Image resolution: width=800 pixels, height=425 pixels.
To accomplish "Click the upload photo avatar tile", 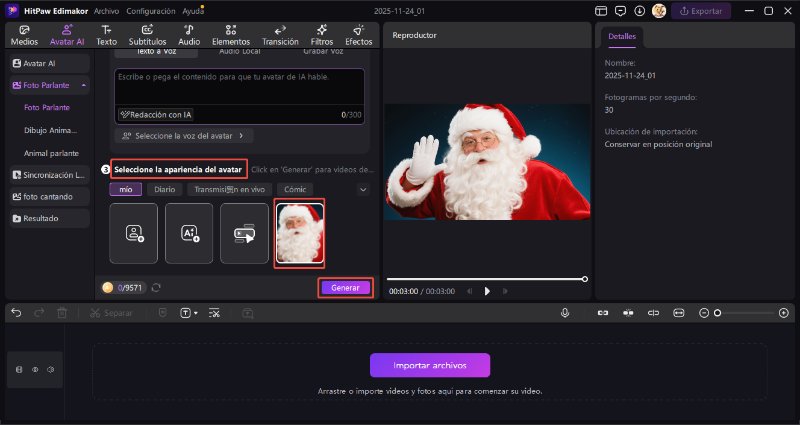I will (x=134, y=233).
